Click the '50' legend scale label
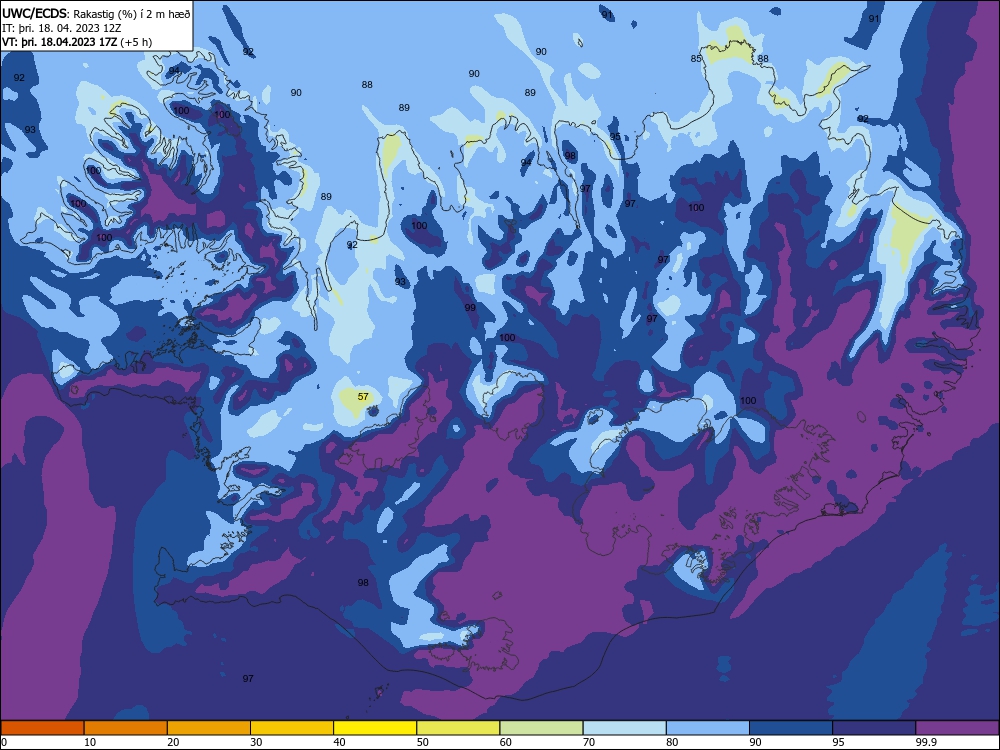The height and width of the screenshot is (750, 1000). click(x=423, y=742)
